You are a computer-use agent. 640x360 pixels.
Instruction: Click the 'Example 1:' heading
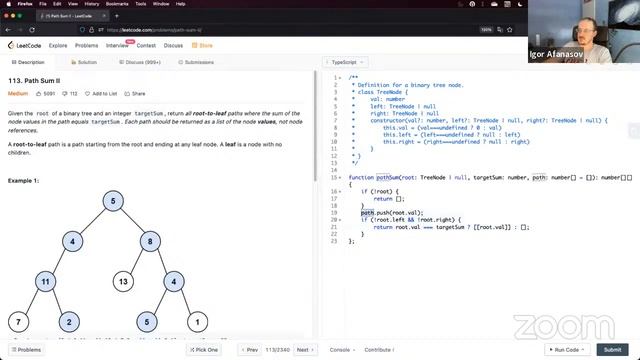click(x=24, y=180)
